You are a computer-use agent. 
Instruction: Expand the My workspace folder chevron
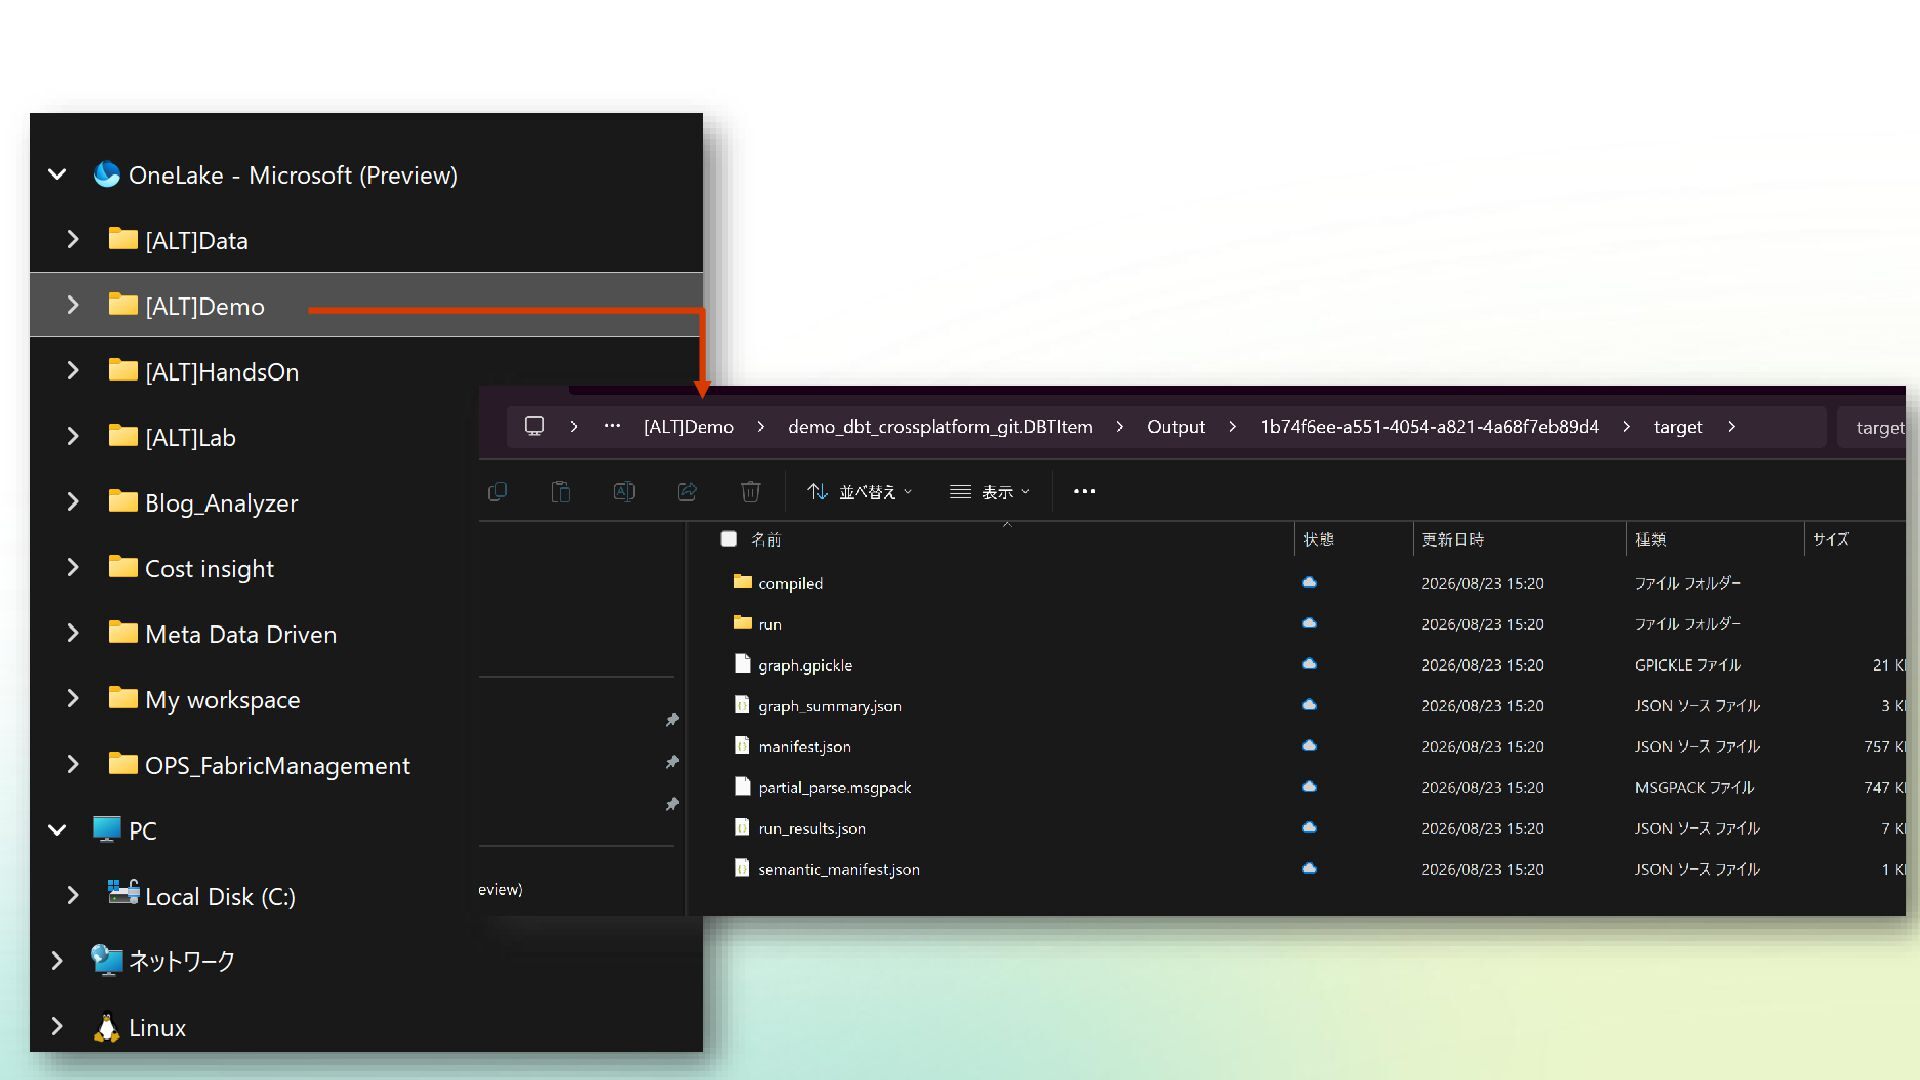73,698
